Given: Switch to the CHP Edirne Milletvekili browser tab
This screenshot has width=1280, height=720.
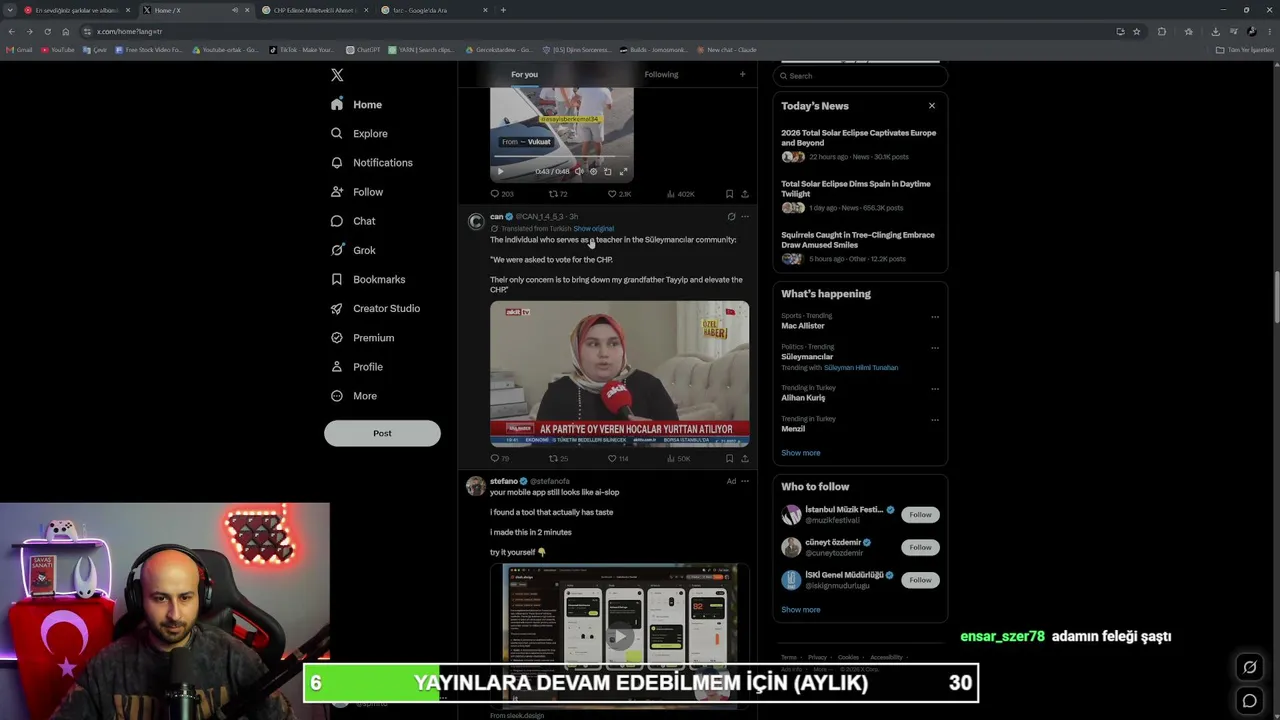Looking at the screenshot, I should [x=314, y=10].
